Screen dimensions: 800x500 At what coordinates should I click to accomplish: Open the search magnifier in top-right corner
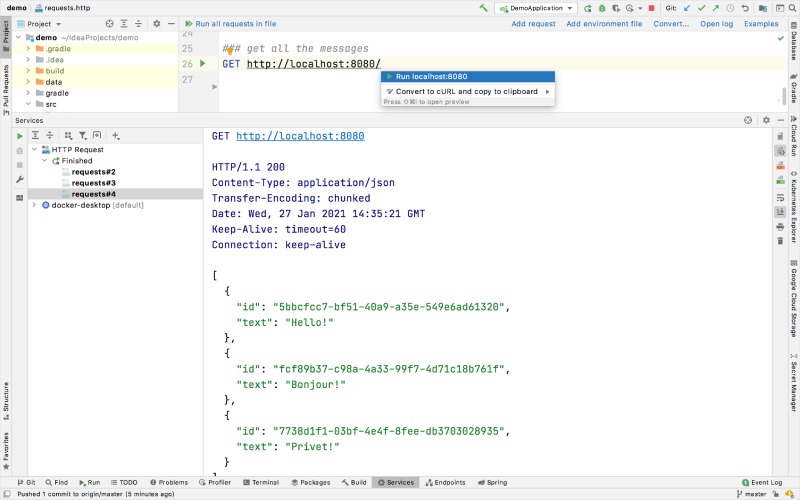click(792, 8)
